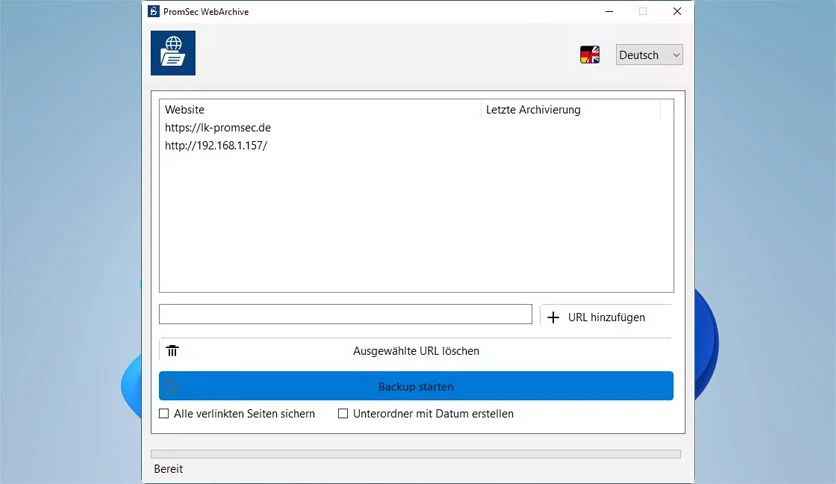This screenshot has width=836, height=484.
Task: Open the Deutsch language dropdown
Action: (x=649, y=55)
